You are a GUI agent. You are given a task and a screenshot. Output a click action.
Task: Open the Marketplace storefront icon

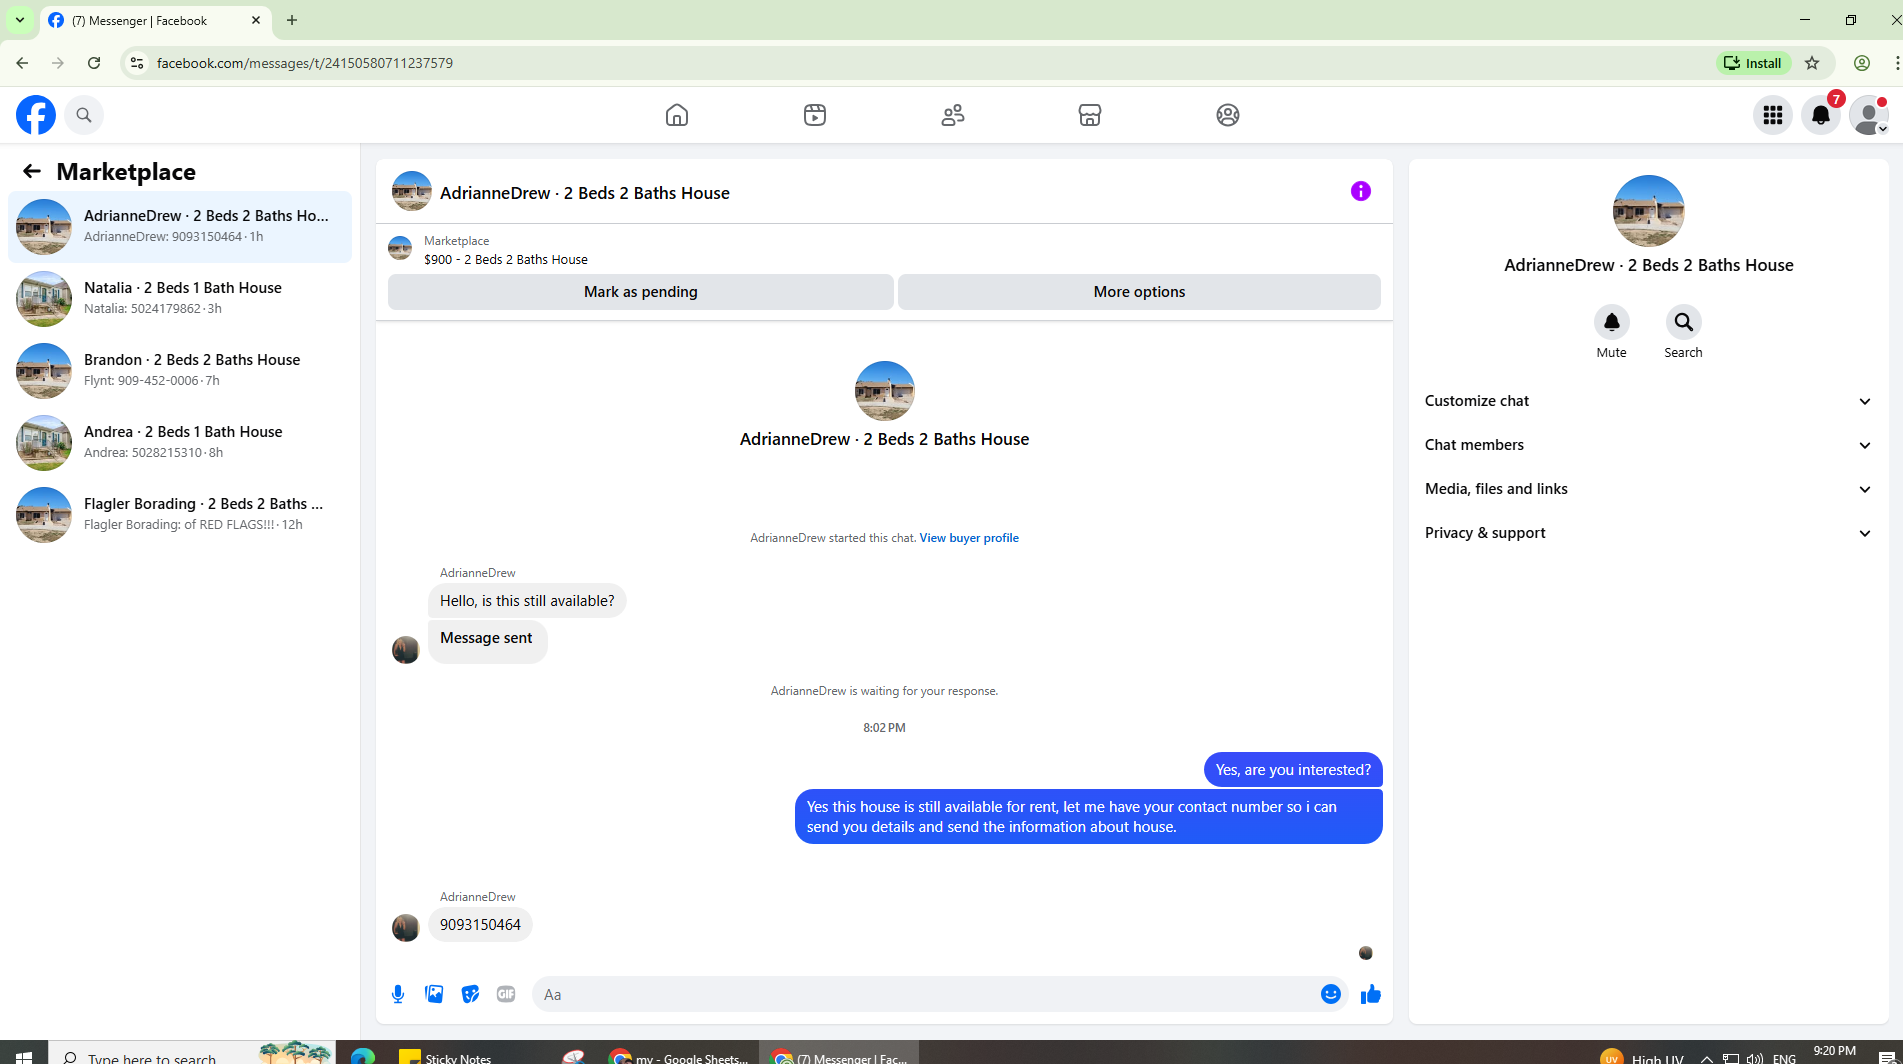(1090, 115)
